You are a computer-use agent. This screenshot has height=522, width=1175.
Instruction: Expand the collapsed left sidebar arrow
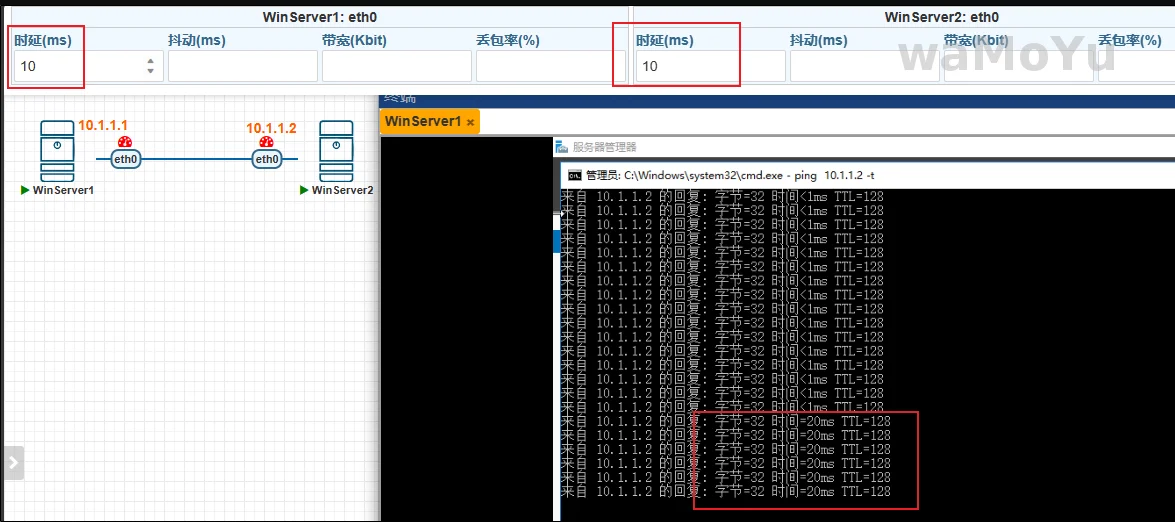(x=13, y=463)
